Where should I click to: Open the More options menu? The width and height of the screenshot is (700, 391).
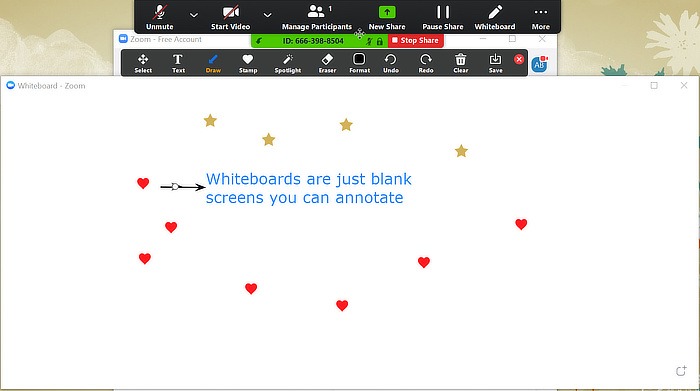click(541, 17)
